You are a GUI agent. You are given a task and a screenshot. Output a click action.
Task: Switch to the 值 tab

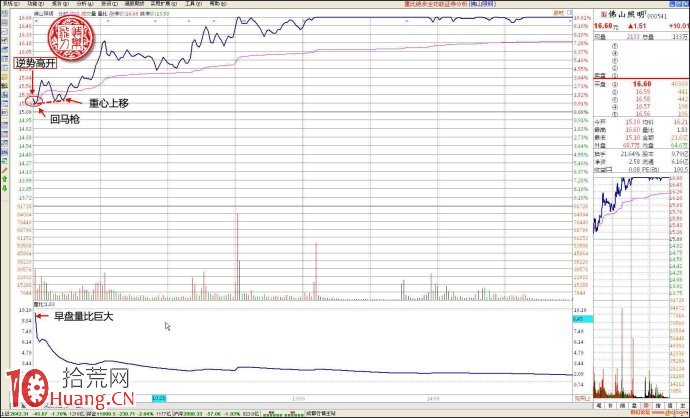click(x=671, y=406)
